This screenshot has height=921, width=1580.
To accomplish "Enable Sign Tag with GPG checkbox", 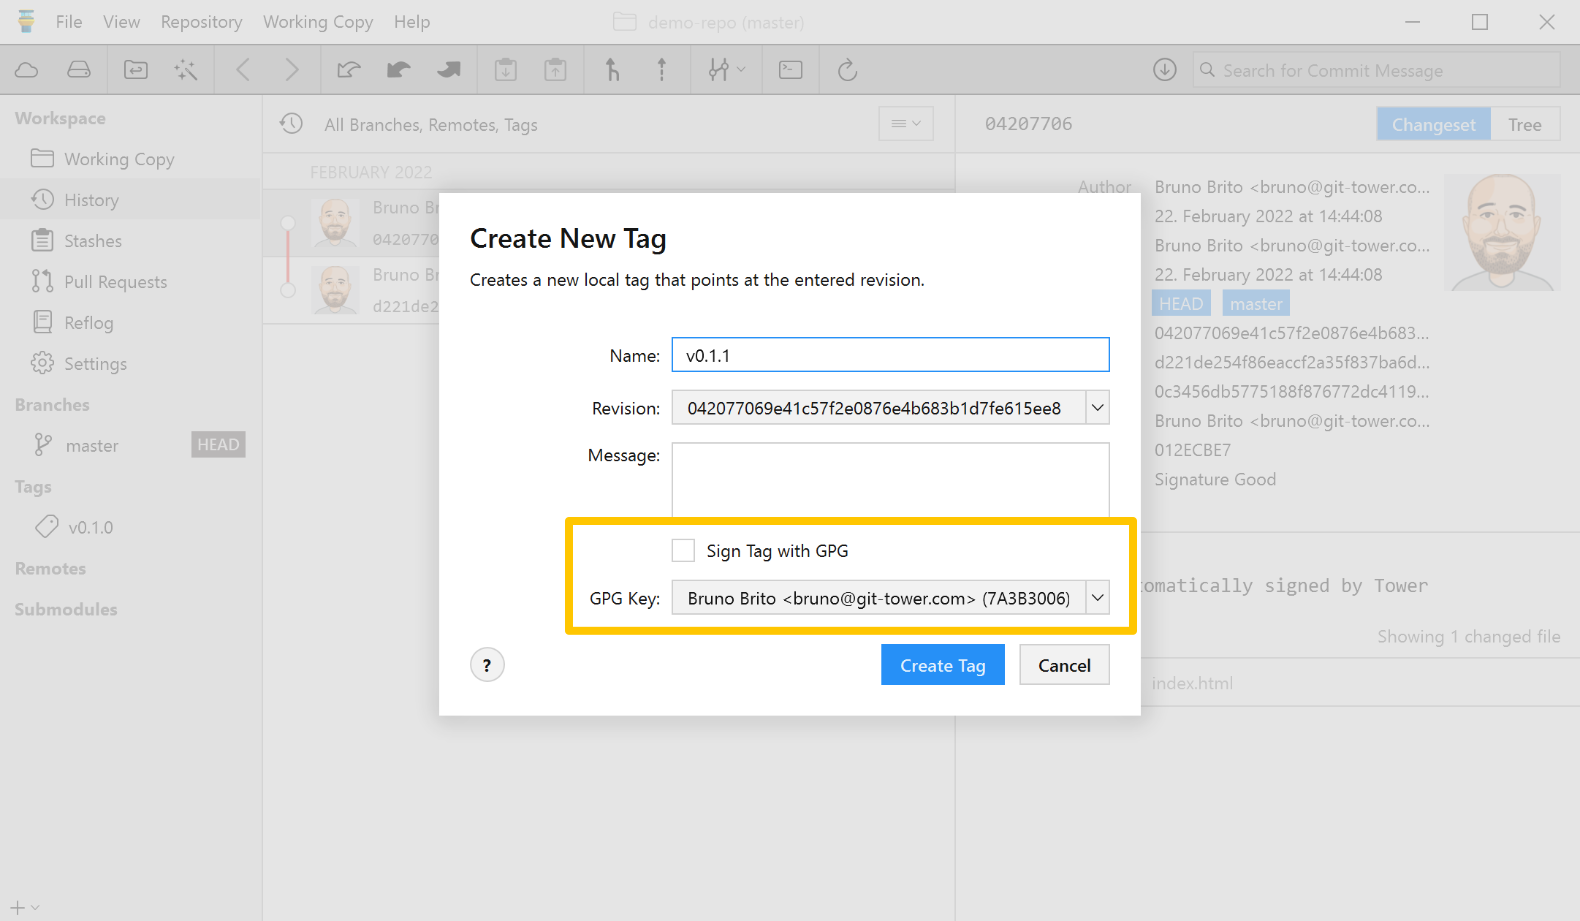I will 683,551.
